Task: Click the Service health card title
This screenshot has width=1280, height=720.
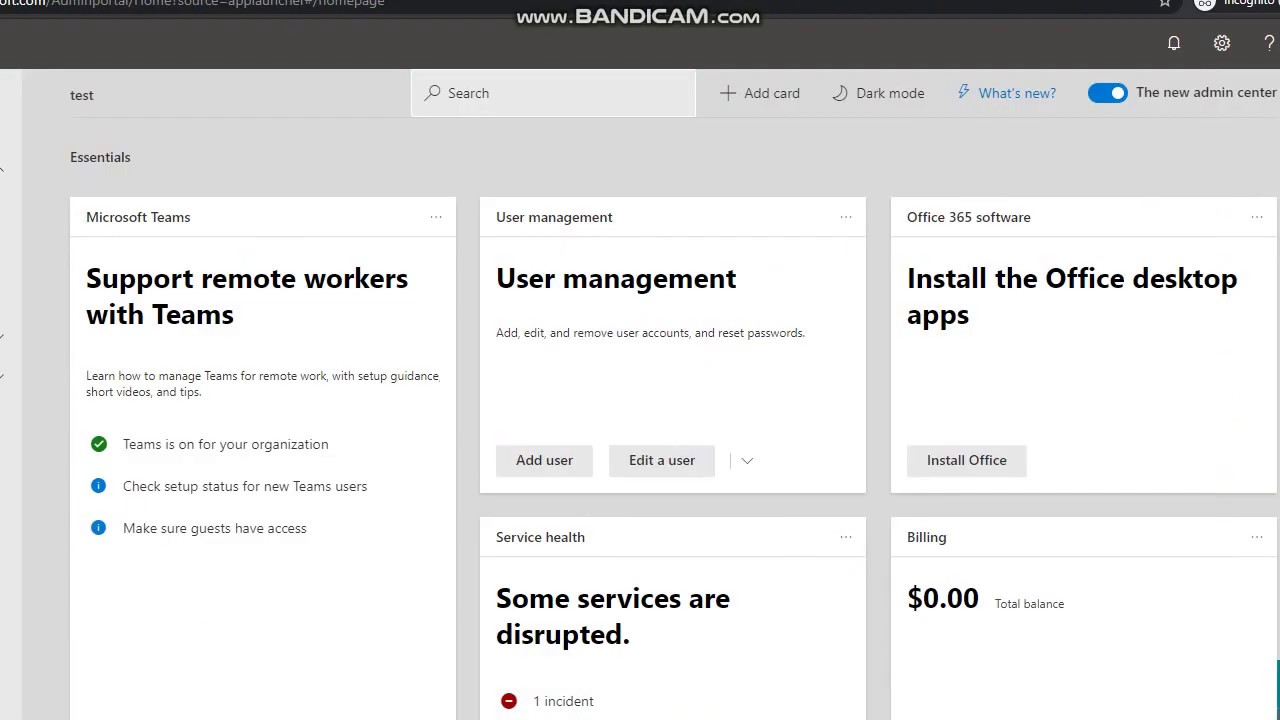Action: (540, 537)
